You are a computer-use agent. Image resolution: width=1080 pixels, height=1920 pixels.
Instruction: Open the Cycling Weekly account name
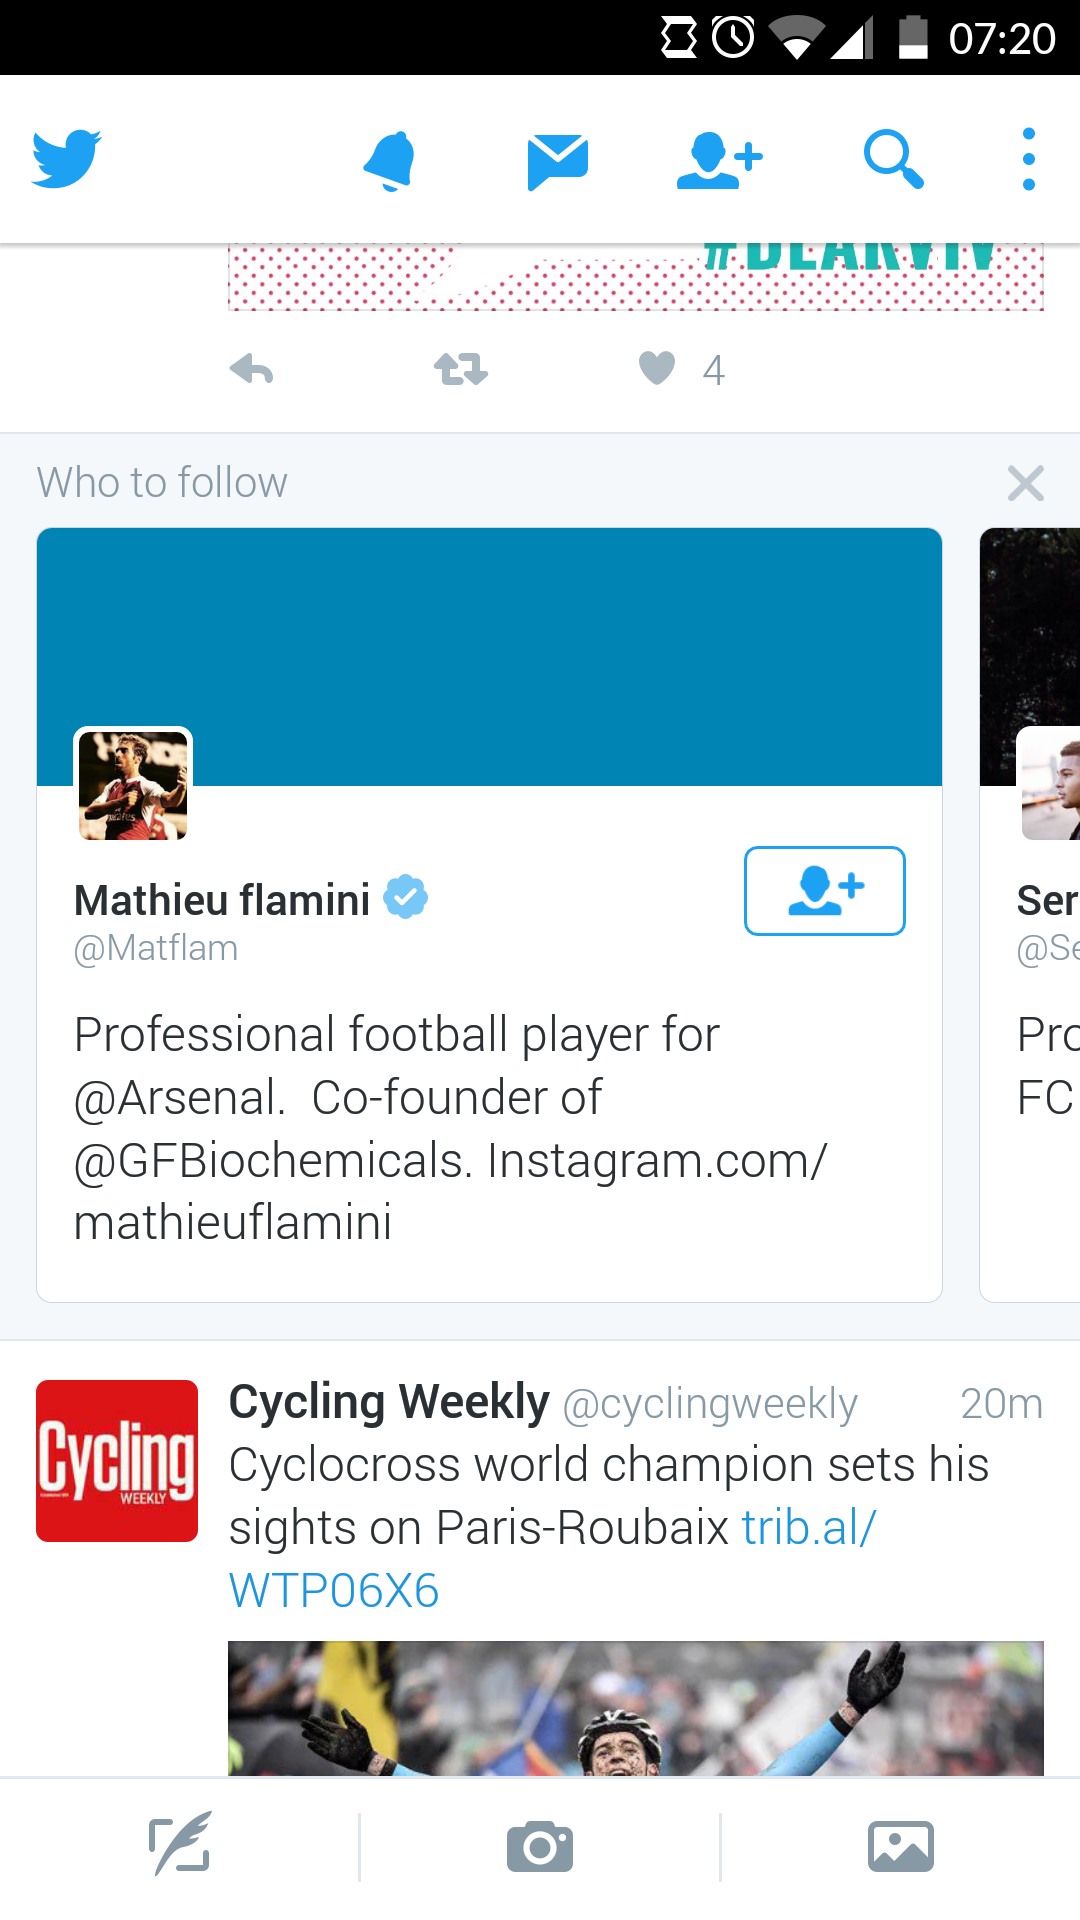389,1402
